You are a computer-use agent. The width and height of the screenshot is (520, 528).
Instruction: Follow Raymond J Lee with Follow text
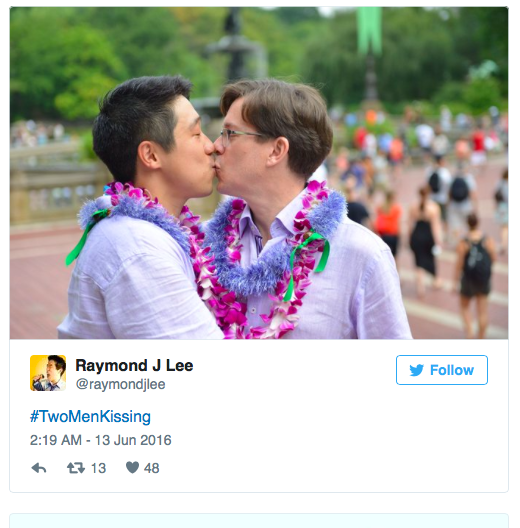pyautogui.click(x=452, y=370)
